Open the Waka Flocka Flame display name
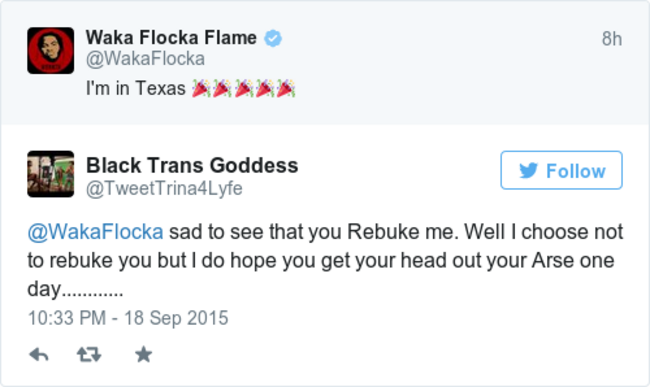 [x=171, y=38]
